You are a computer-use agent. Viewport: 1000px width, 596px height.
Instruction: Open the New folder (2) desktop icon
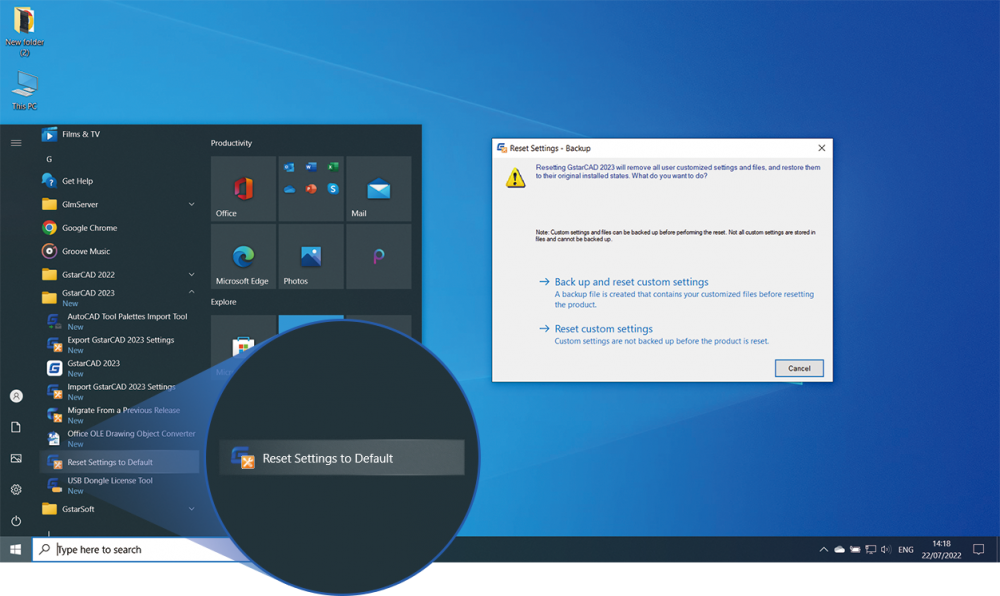24,31
